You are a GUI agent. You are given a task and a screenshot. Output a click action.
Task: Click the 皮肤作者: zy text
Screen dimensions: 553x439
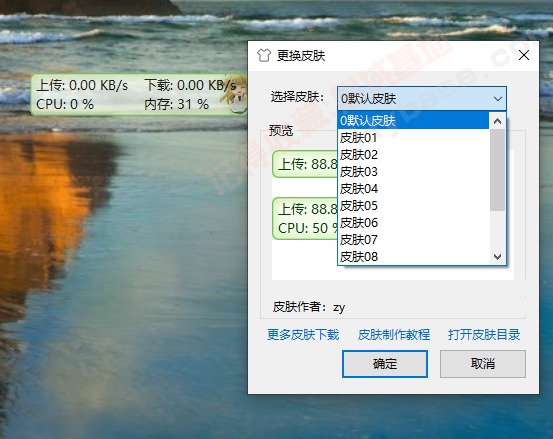pyautogui.click(x=309, y=307)
